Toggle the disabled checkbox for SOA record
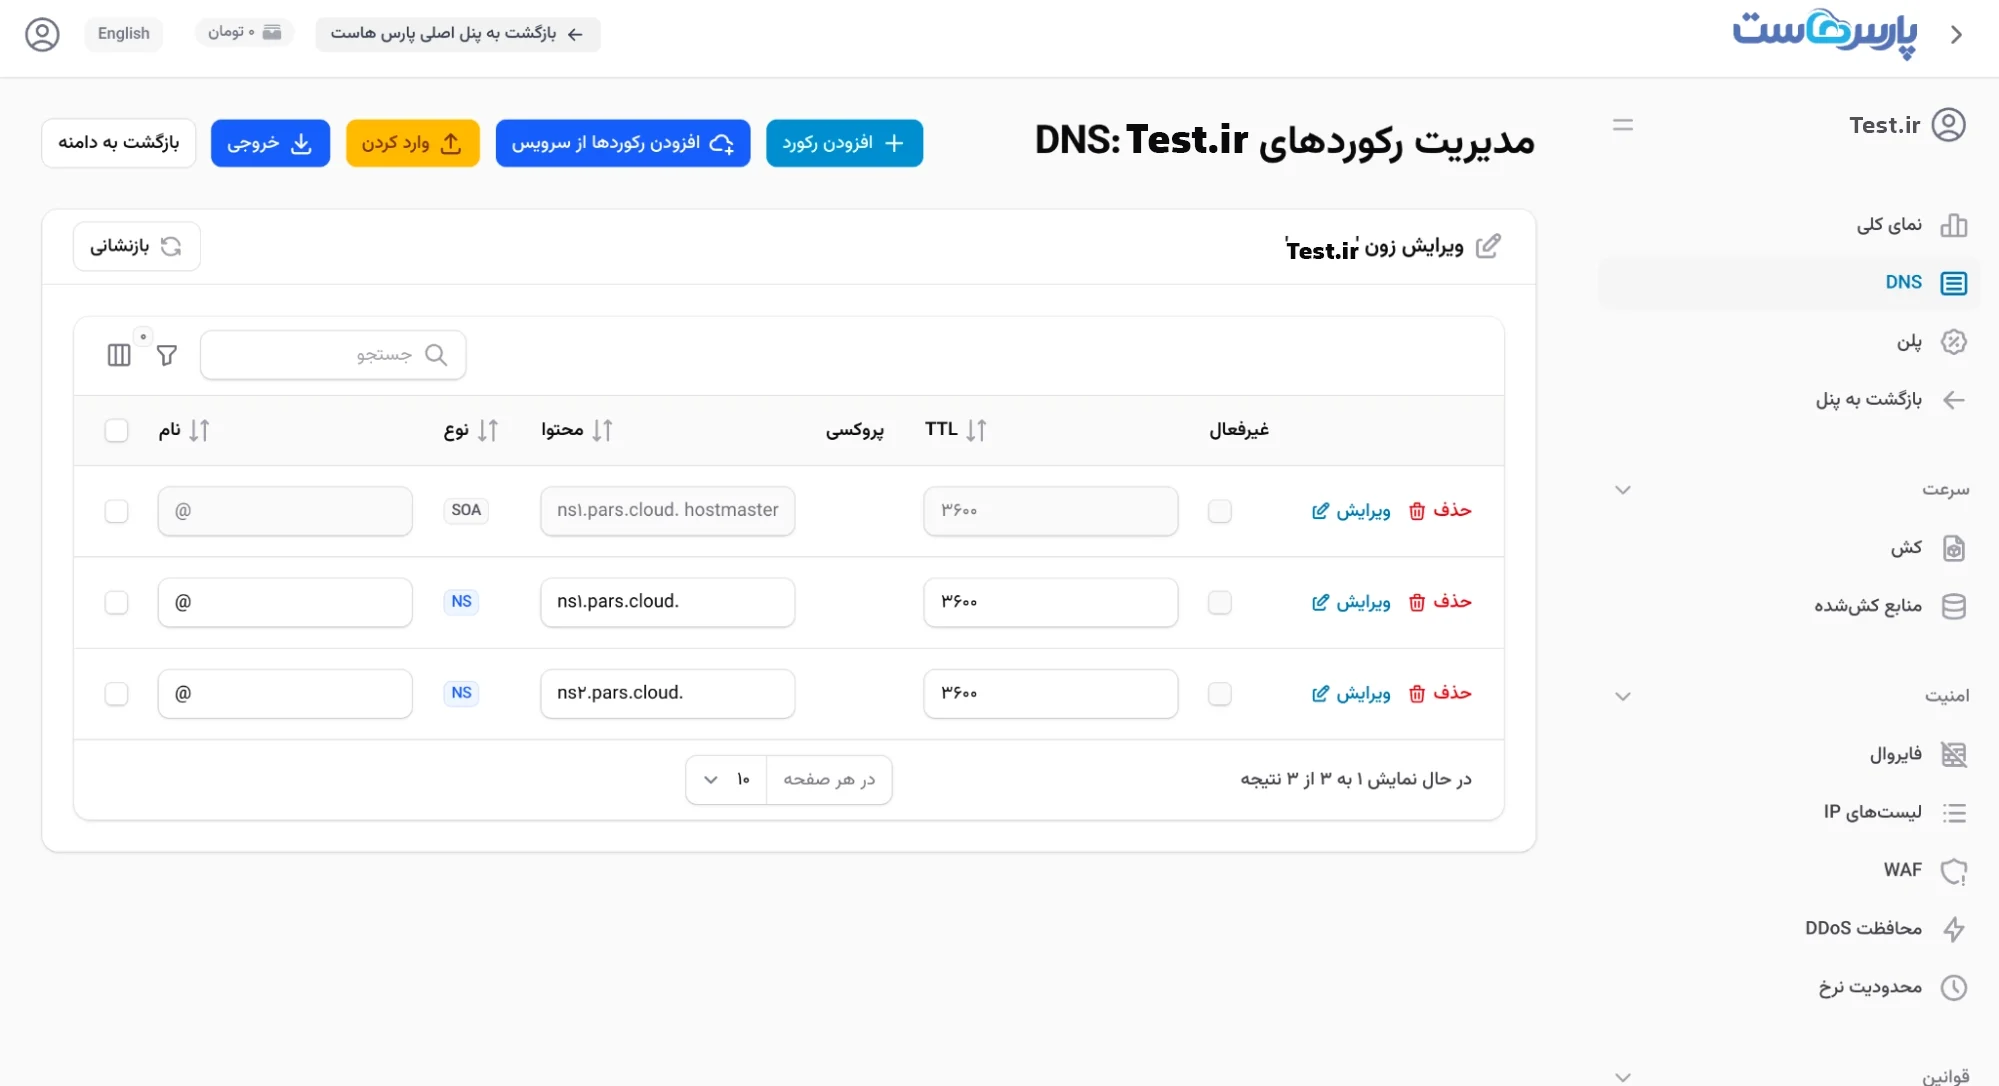 pos(1219,511)
